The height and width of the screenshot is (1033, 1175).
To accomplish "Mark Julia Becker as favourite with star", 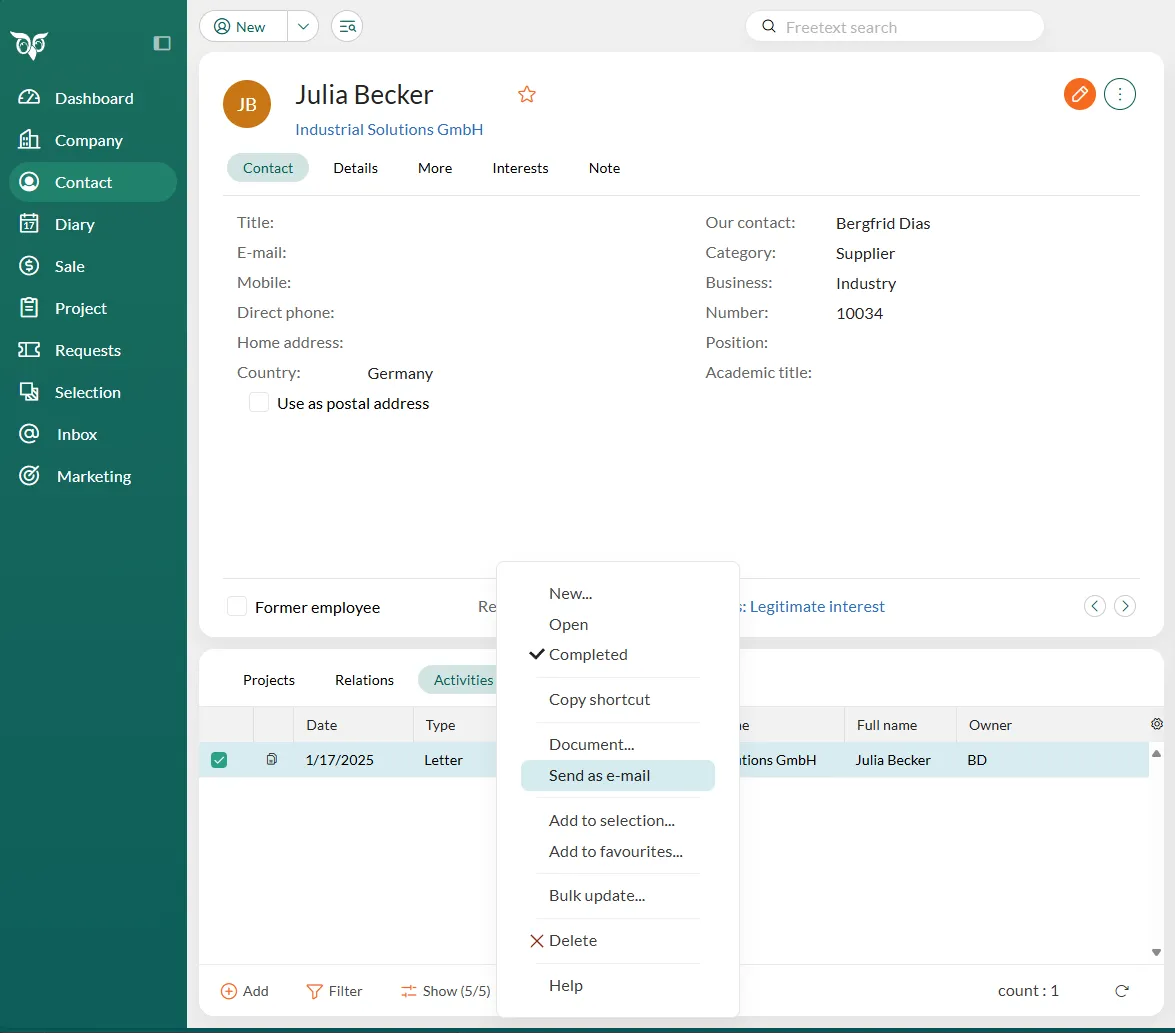I will 527,95.
